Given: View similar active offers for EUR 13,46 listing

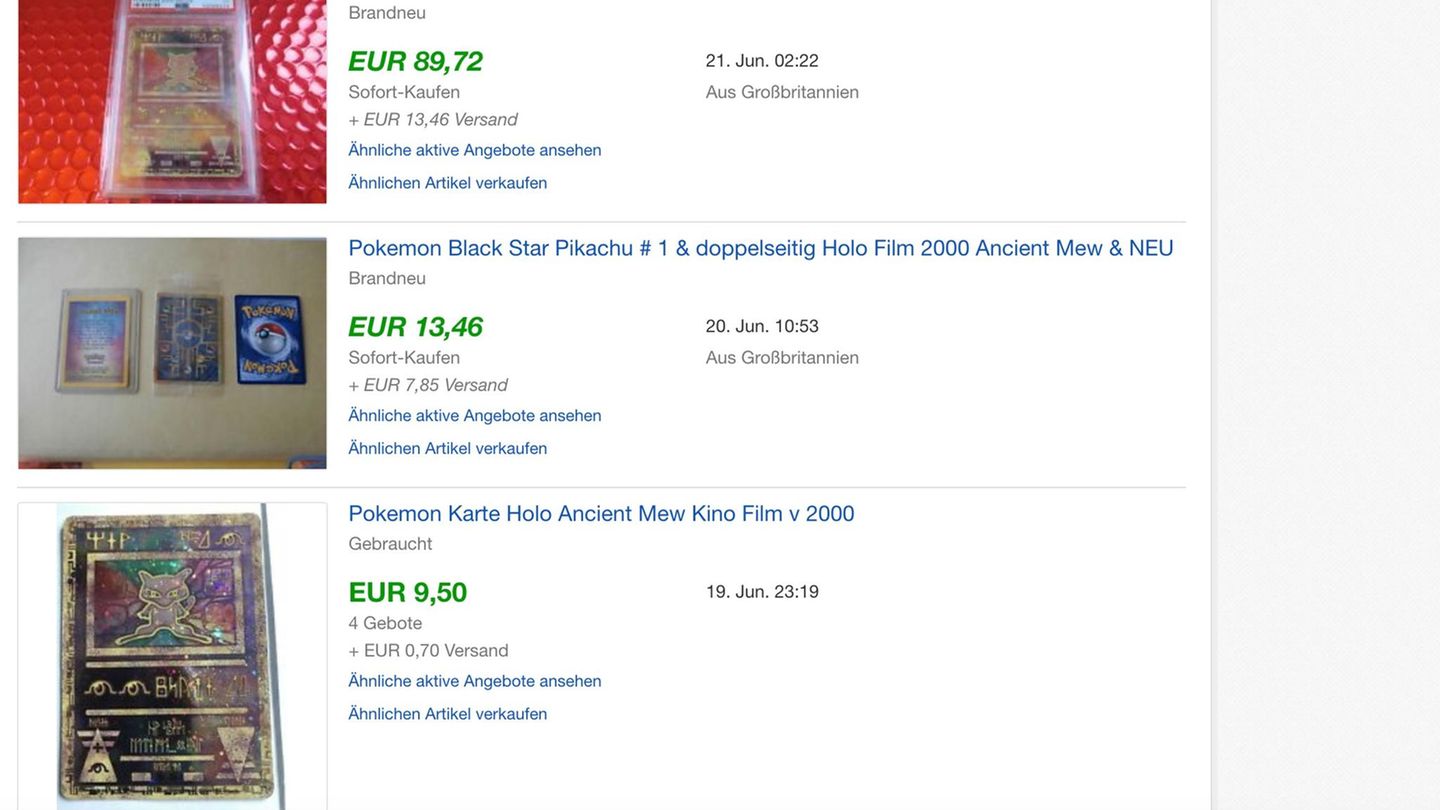Looking at the screenshot, I should 475,416.
